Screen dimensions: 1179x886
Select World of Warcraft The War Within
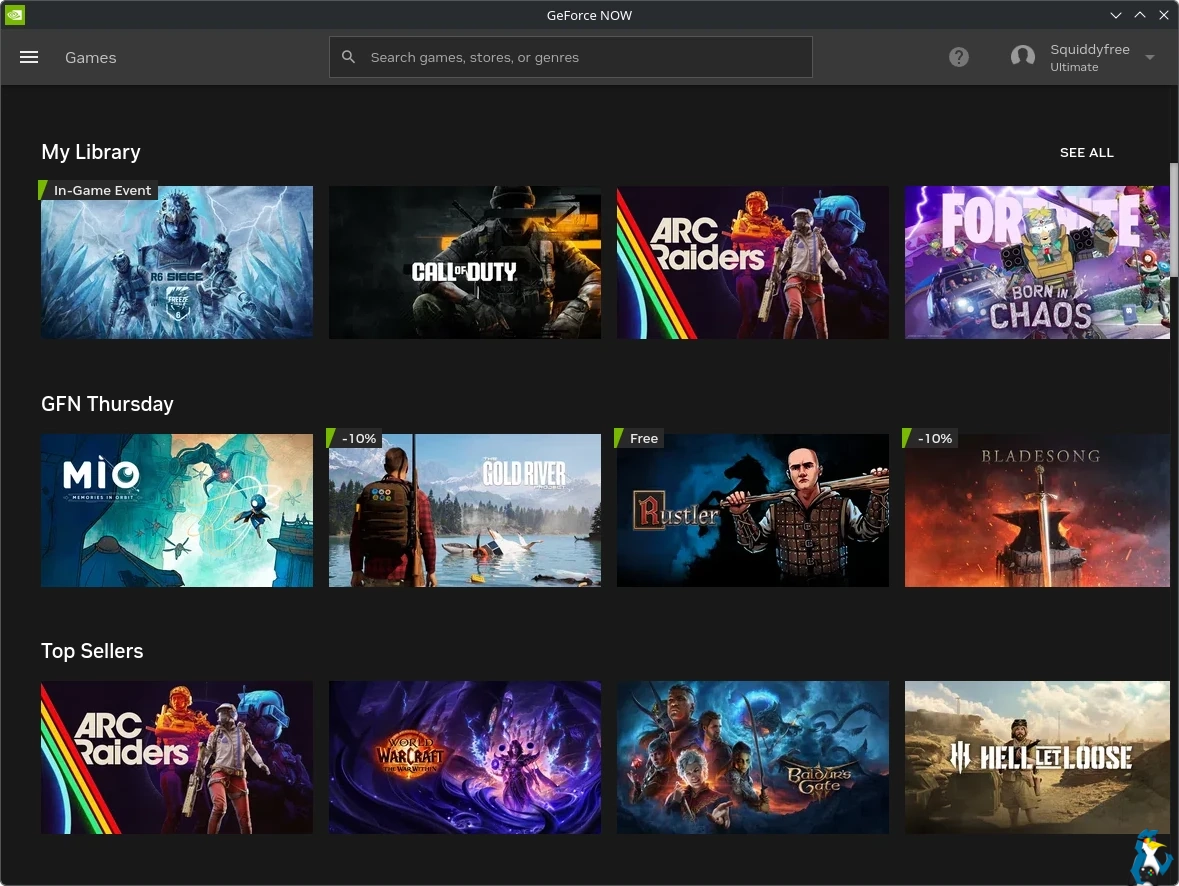(x=465, y=757)
